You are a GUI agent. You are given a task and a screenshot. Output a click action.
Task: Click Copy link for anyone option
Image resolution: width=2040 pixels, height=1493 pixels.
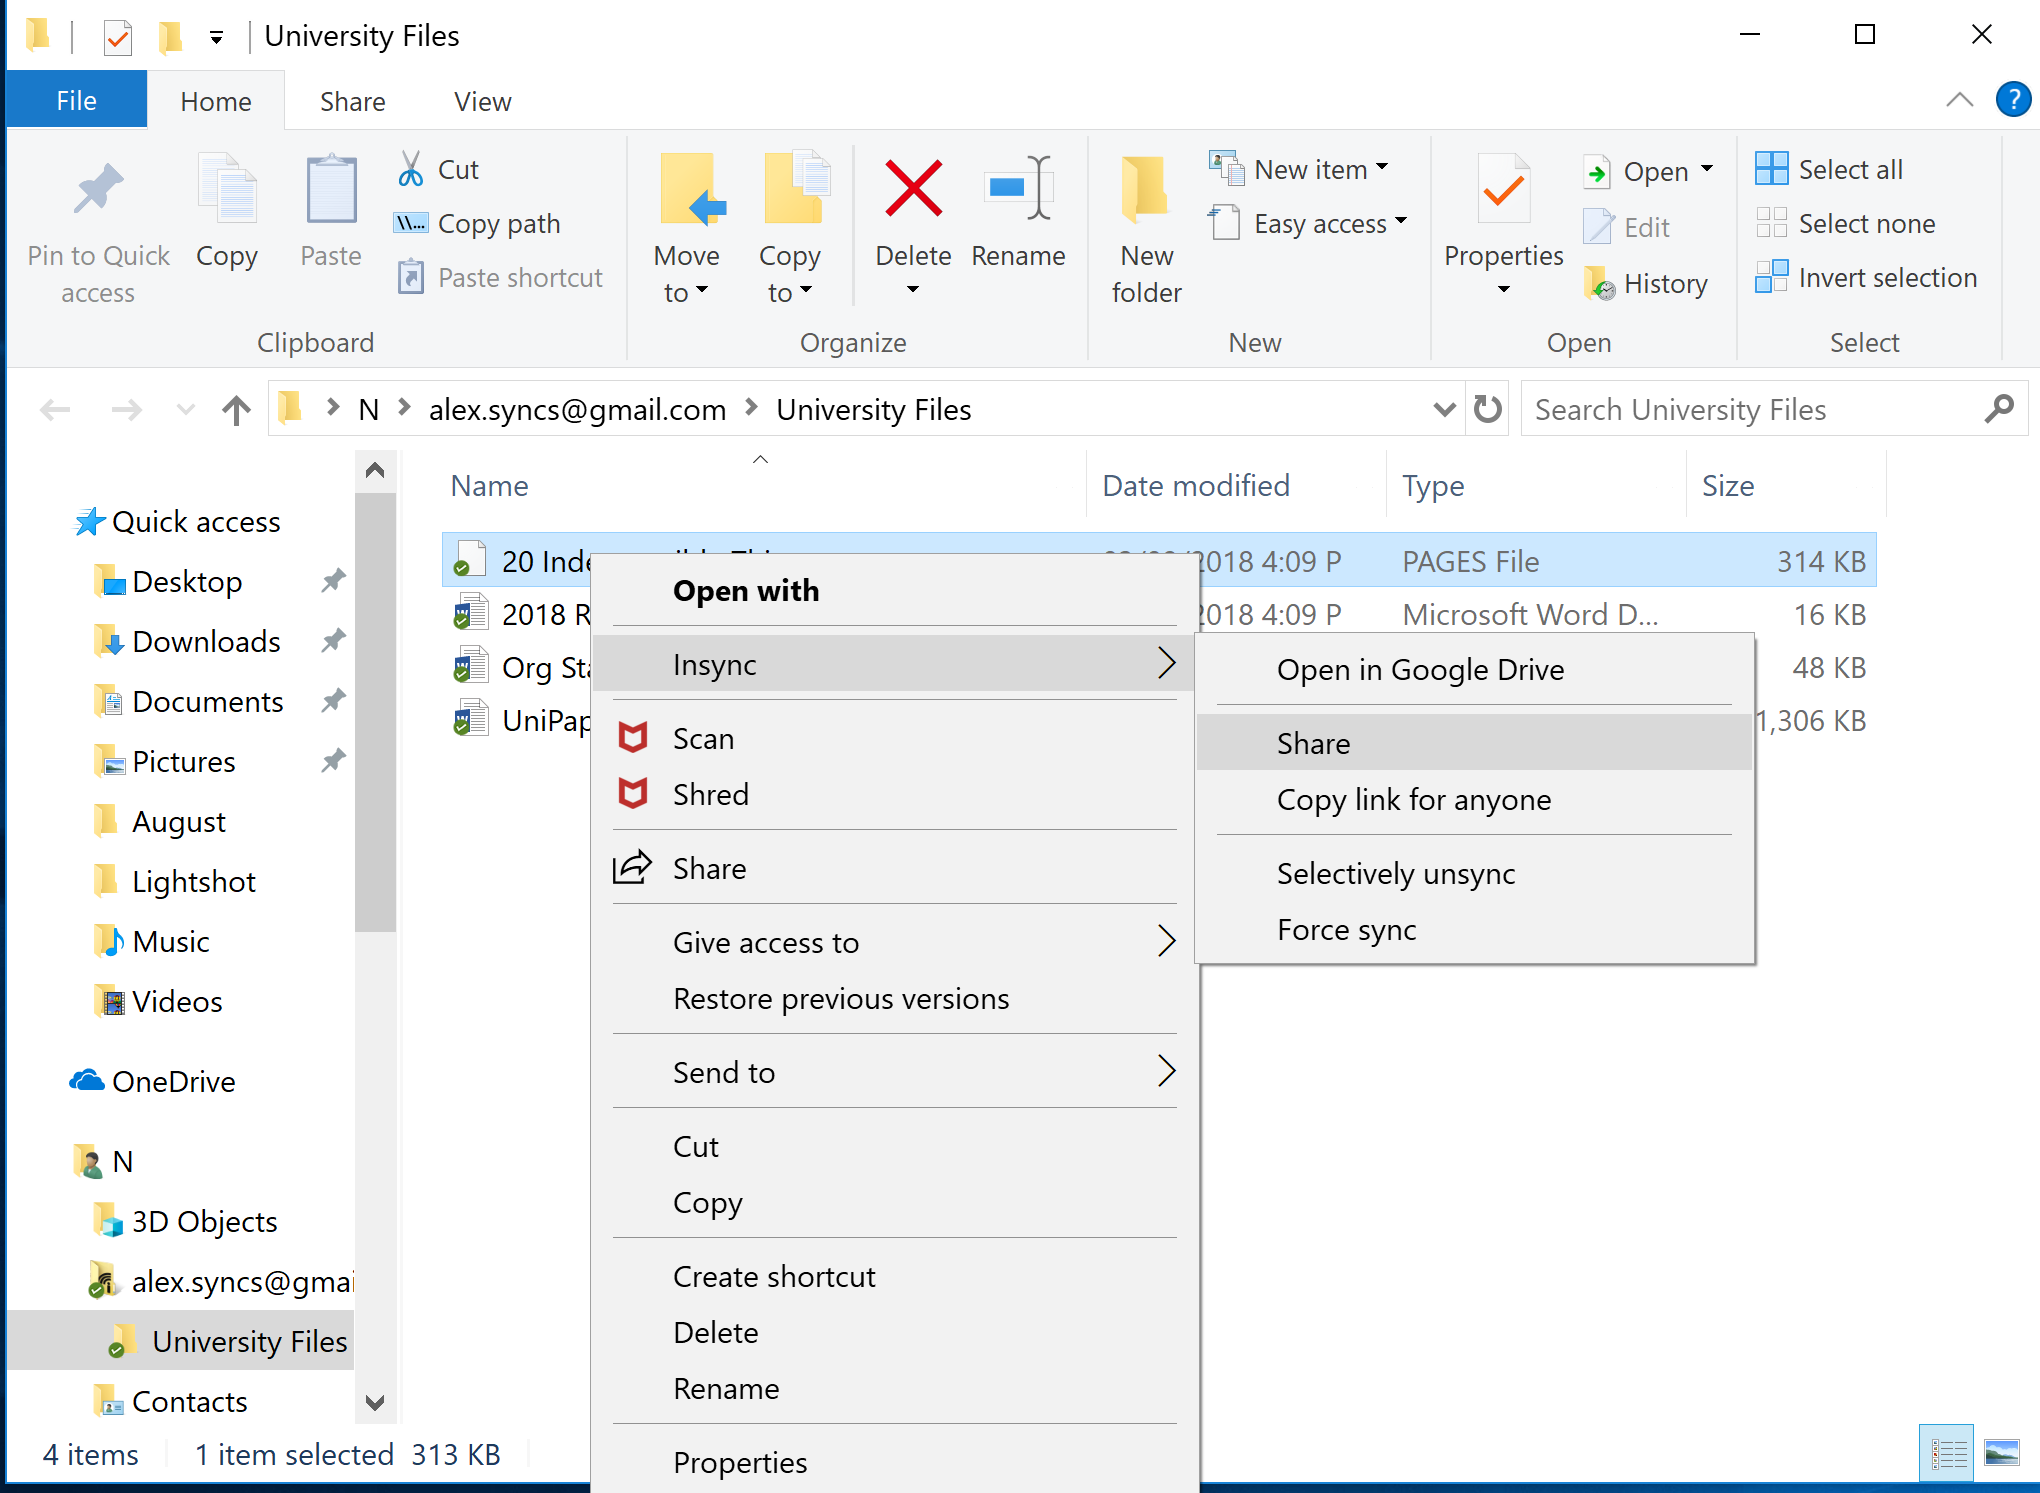(x=1414, y=800)
